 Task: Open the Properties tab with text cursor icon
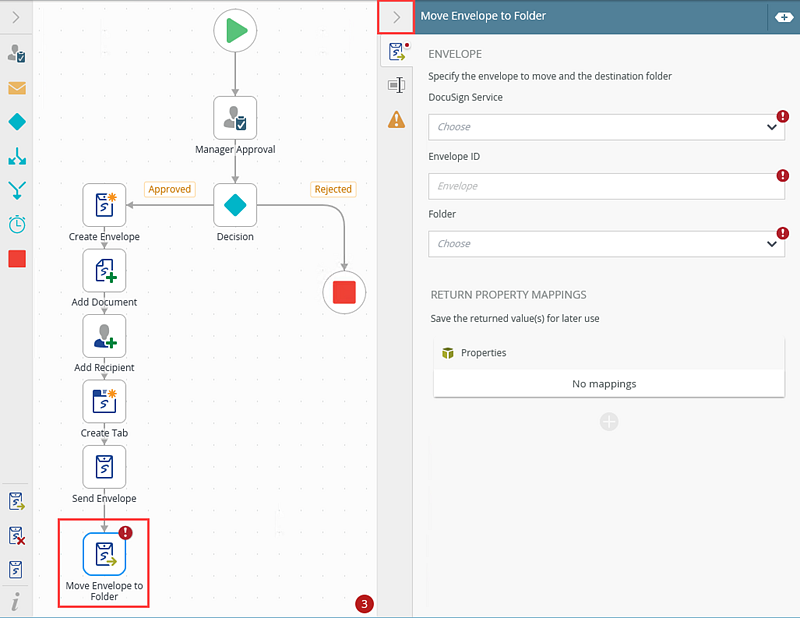397,86
